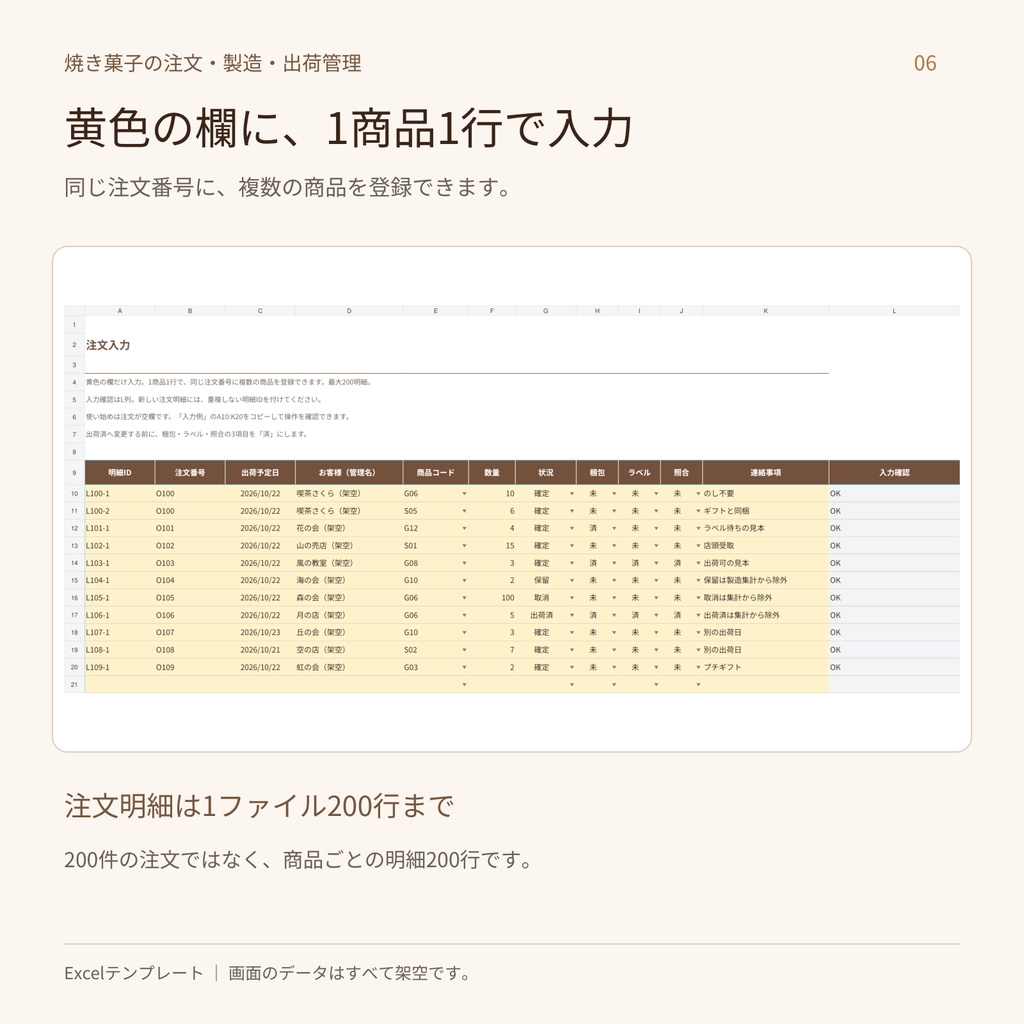Select the ラベル header cell
The height and width of the screenshot is (1024, 1024).
click(639, 472)
